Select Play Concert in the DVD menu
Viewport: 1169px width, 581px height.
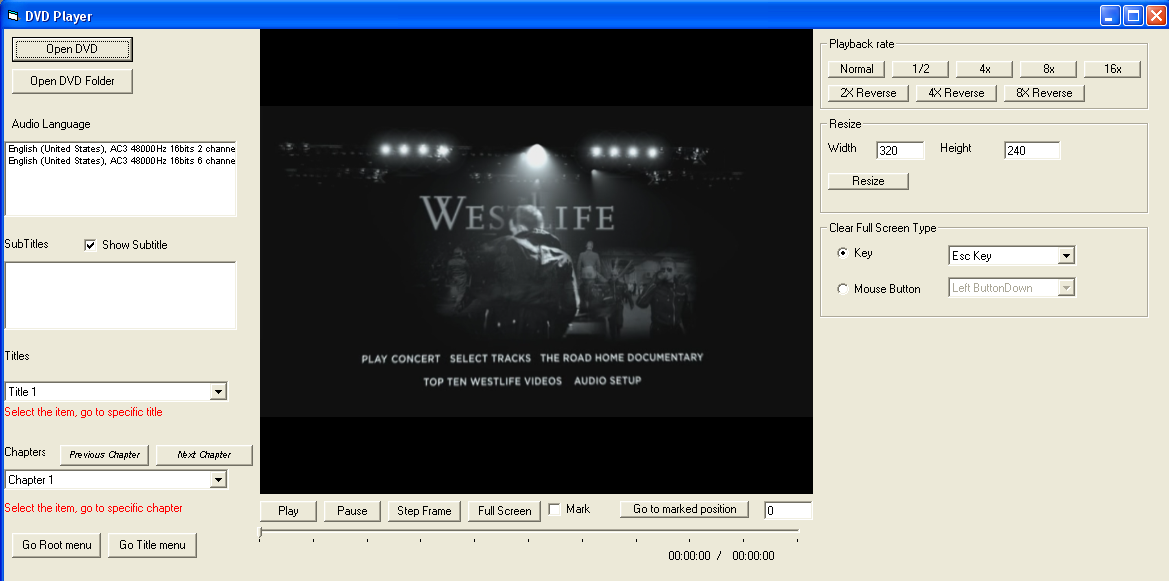(400, 358)
